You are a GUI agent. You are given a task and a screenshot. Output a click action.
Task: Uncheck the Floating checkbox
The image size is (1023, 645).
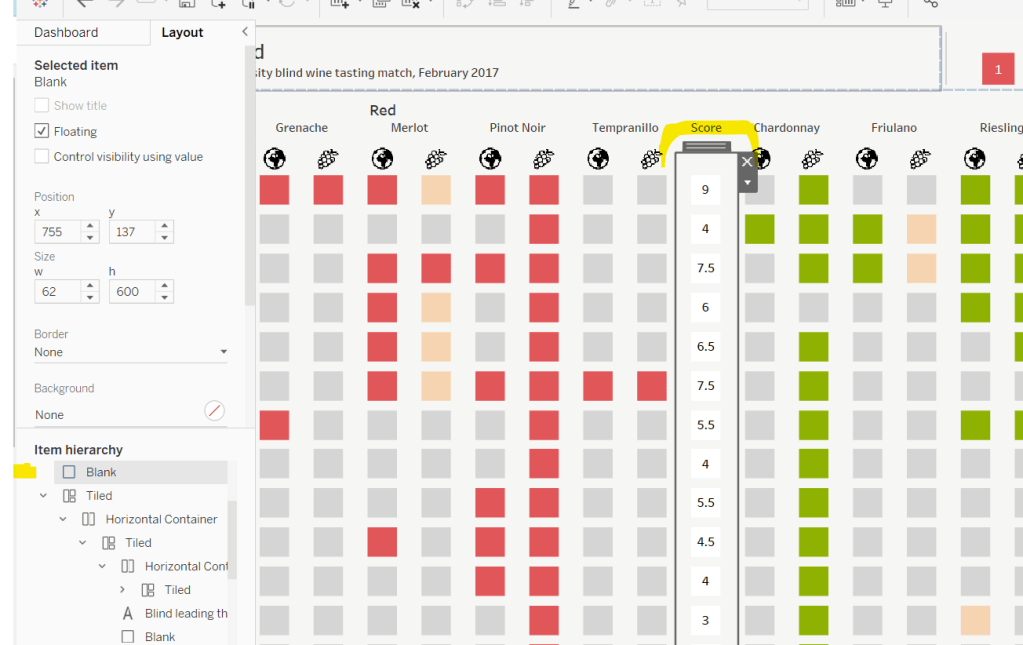point(42,131)
